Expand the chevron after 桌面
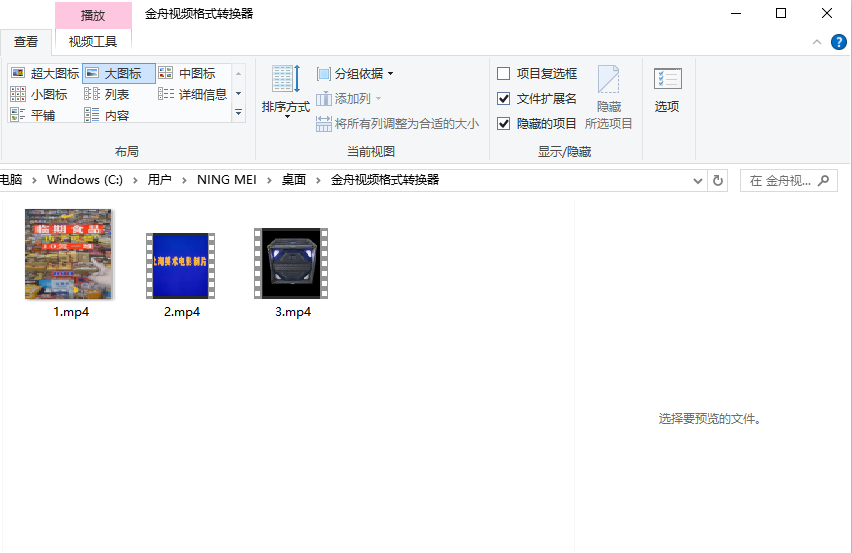The image size is (852, 553). coord(318,180)
